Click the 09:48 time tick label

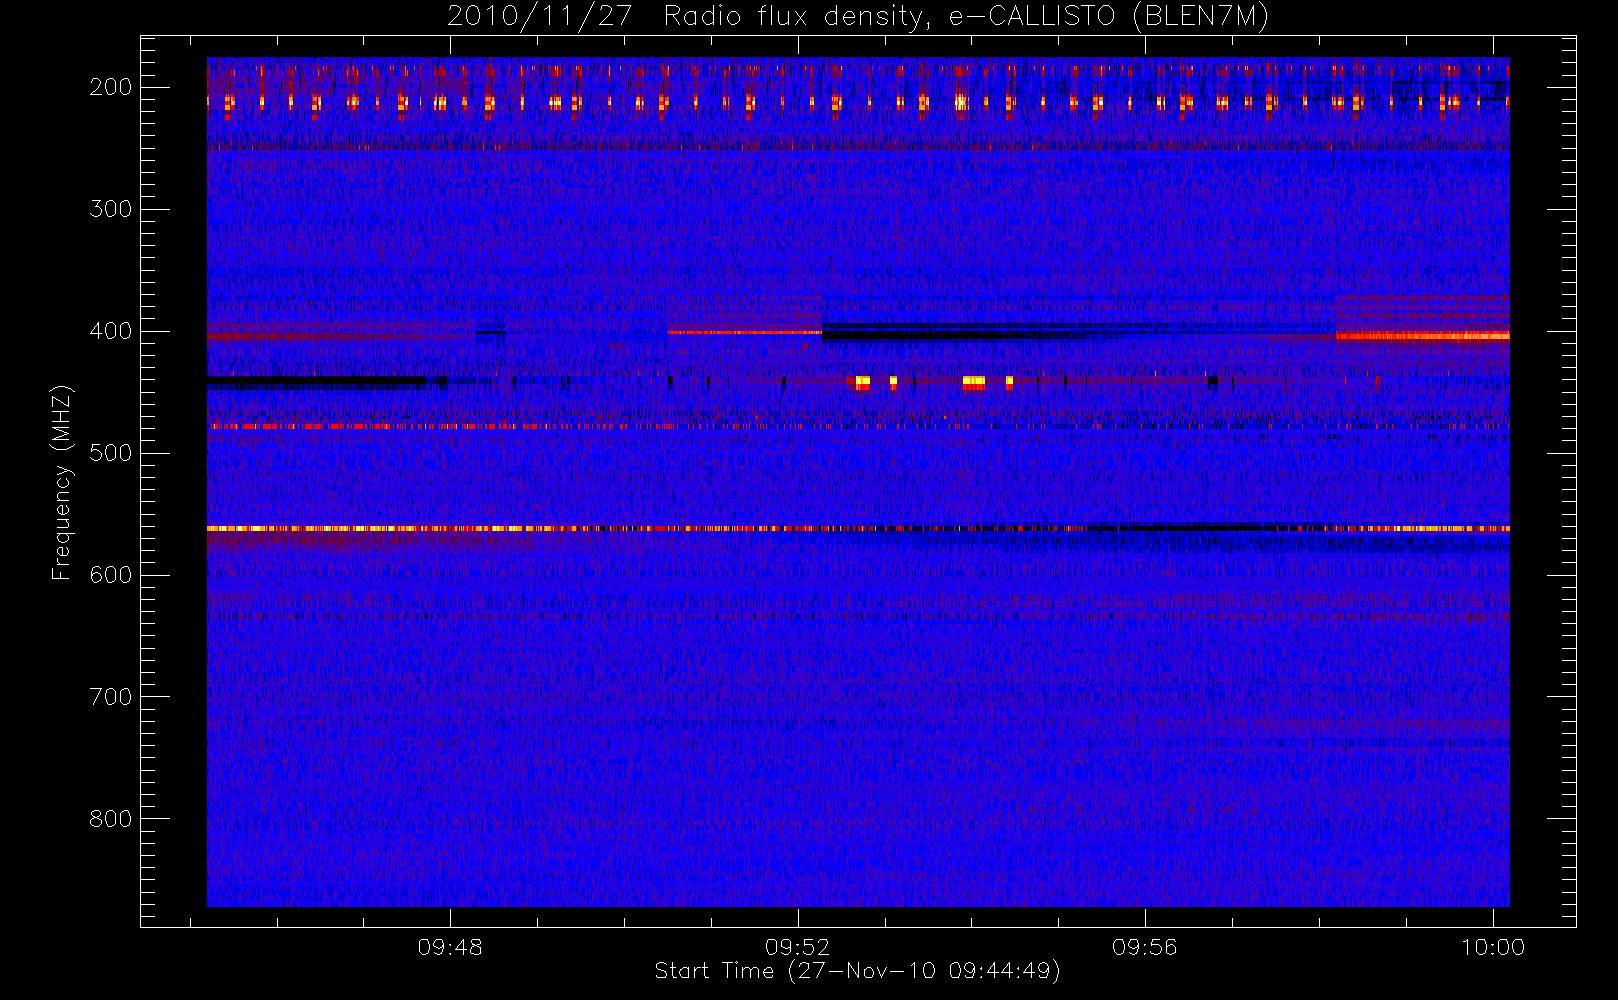[x=450, y=946]
